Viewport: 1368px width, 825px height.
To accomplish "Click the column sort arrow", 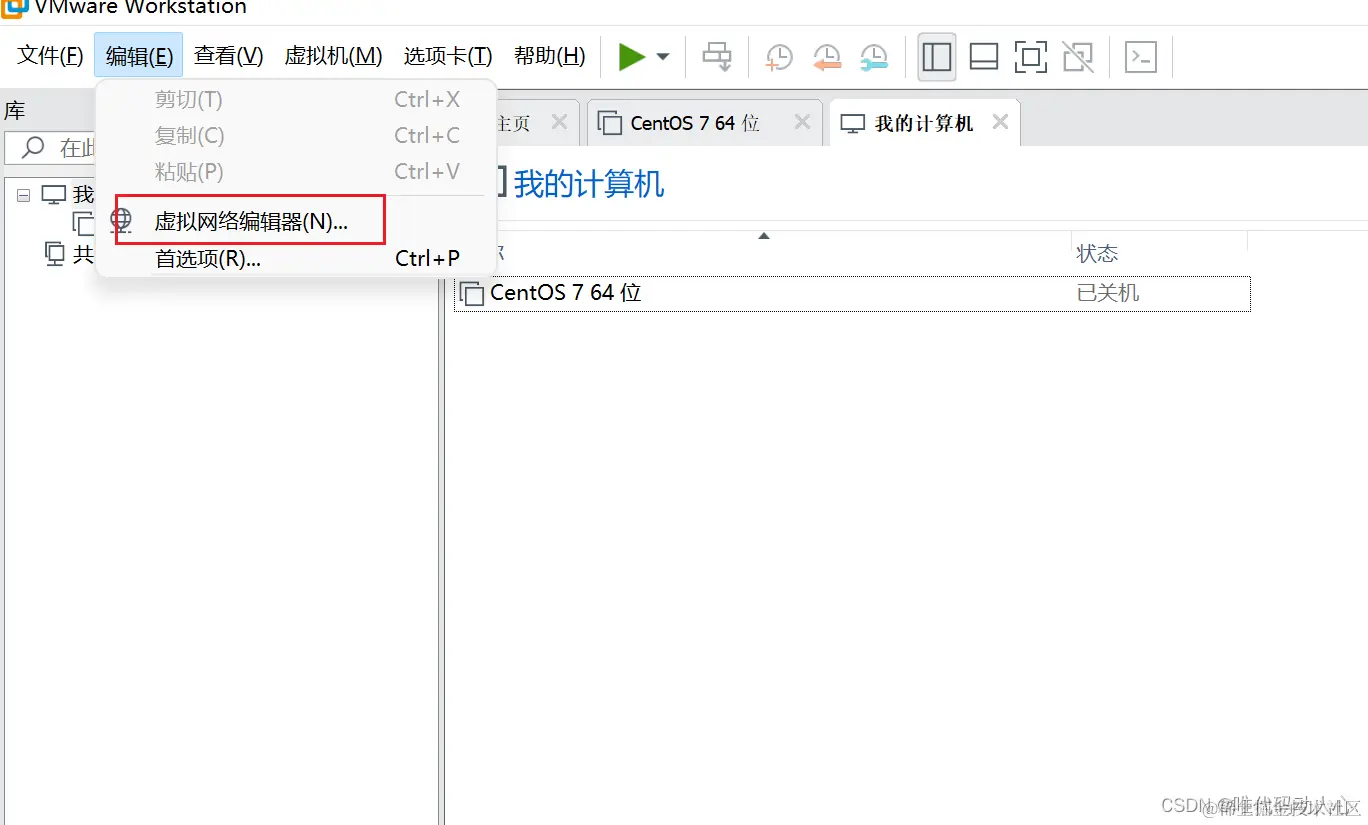I will coord(764,236).
